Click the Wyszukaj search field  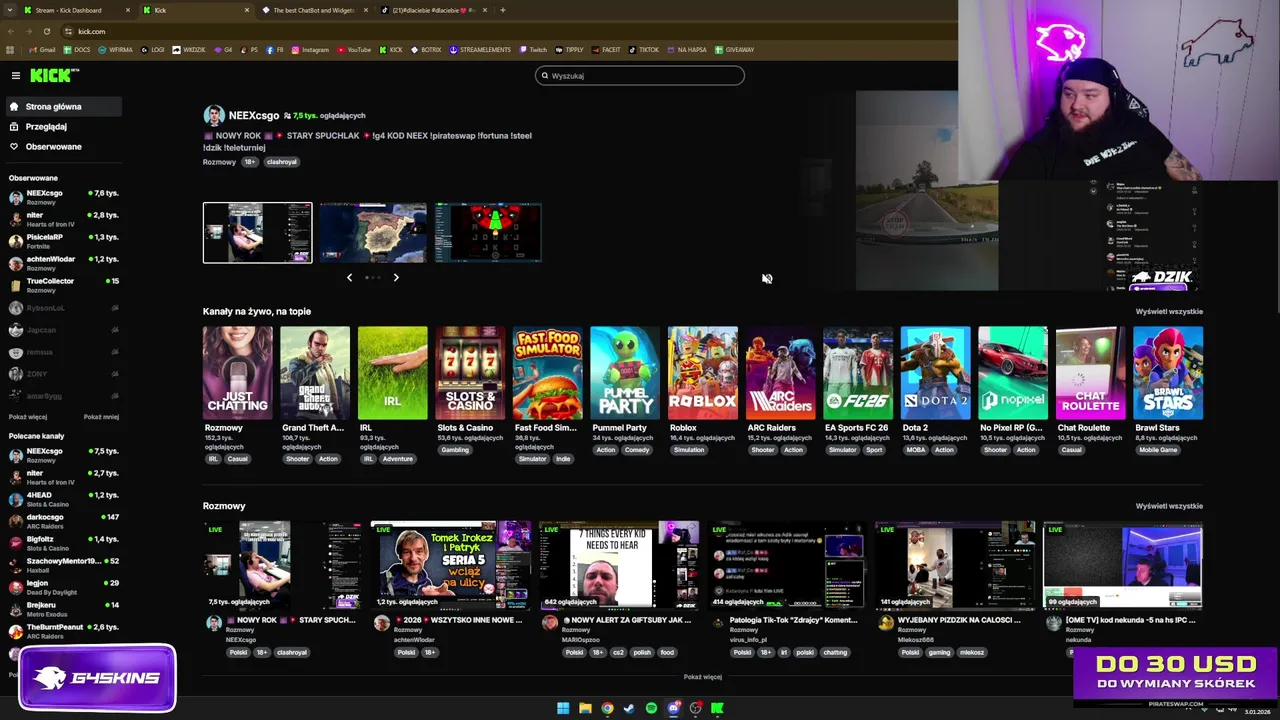(640, 75)
